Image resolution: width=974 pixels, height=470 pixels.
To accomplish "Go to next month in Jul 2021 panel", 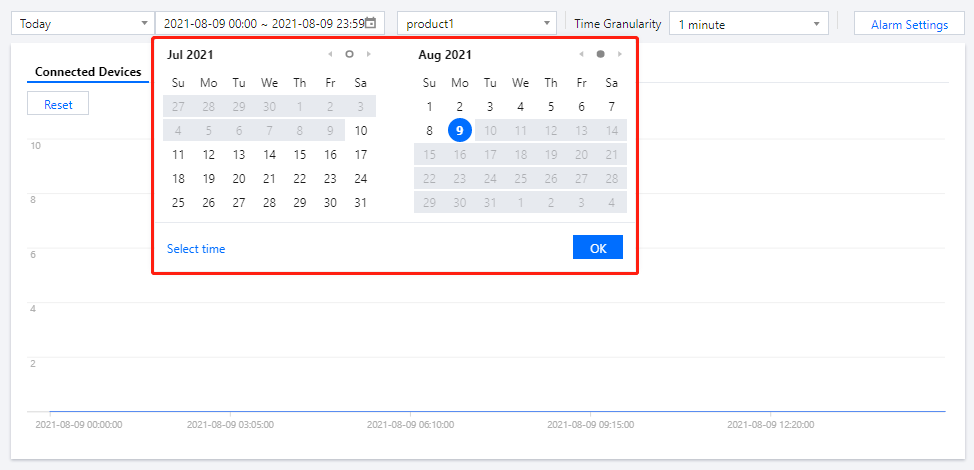I will click(368, 54).
